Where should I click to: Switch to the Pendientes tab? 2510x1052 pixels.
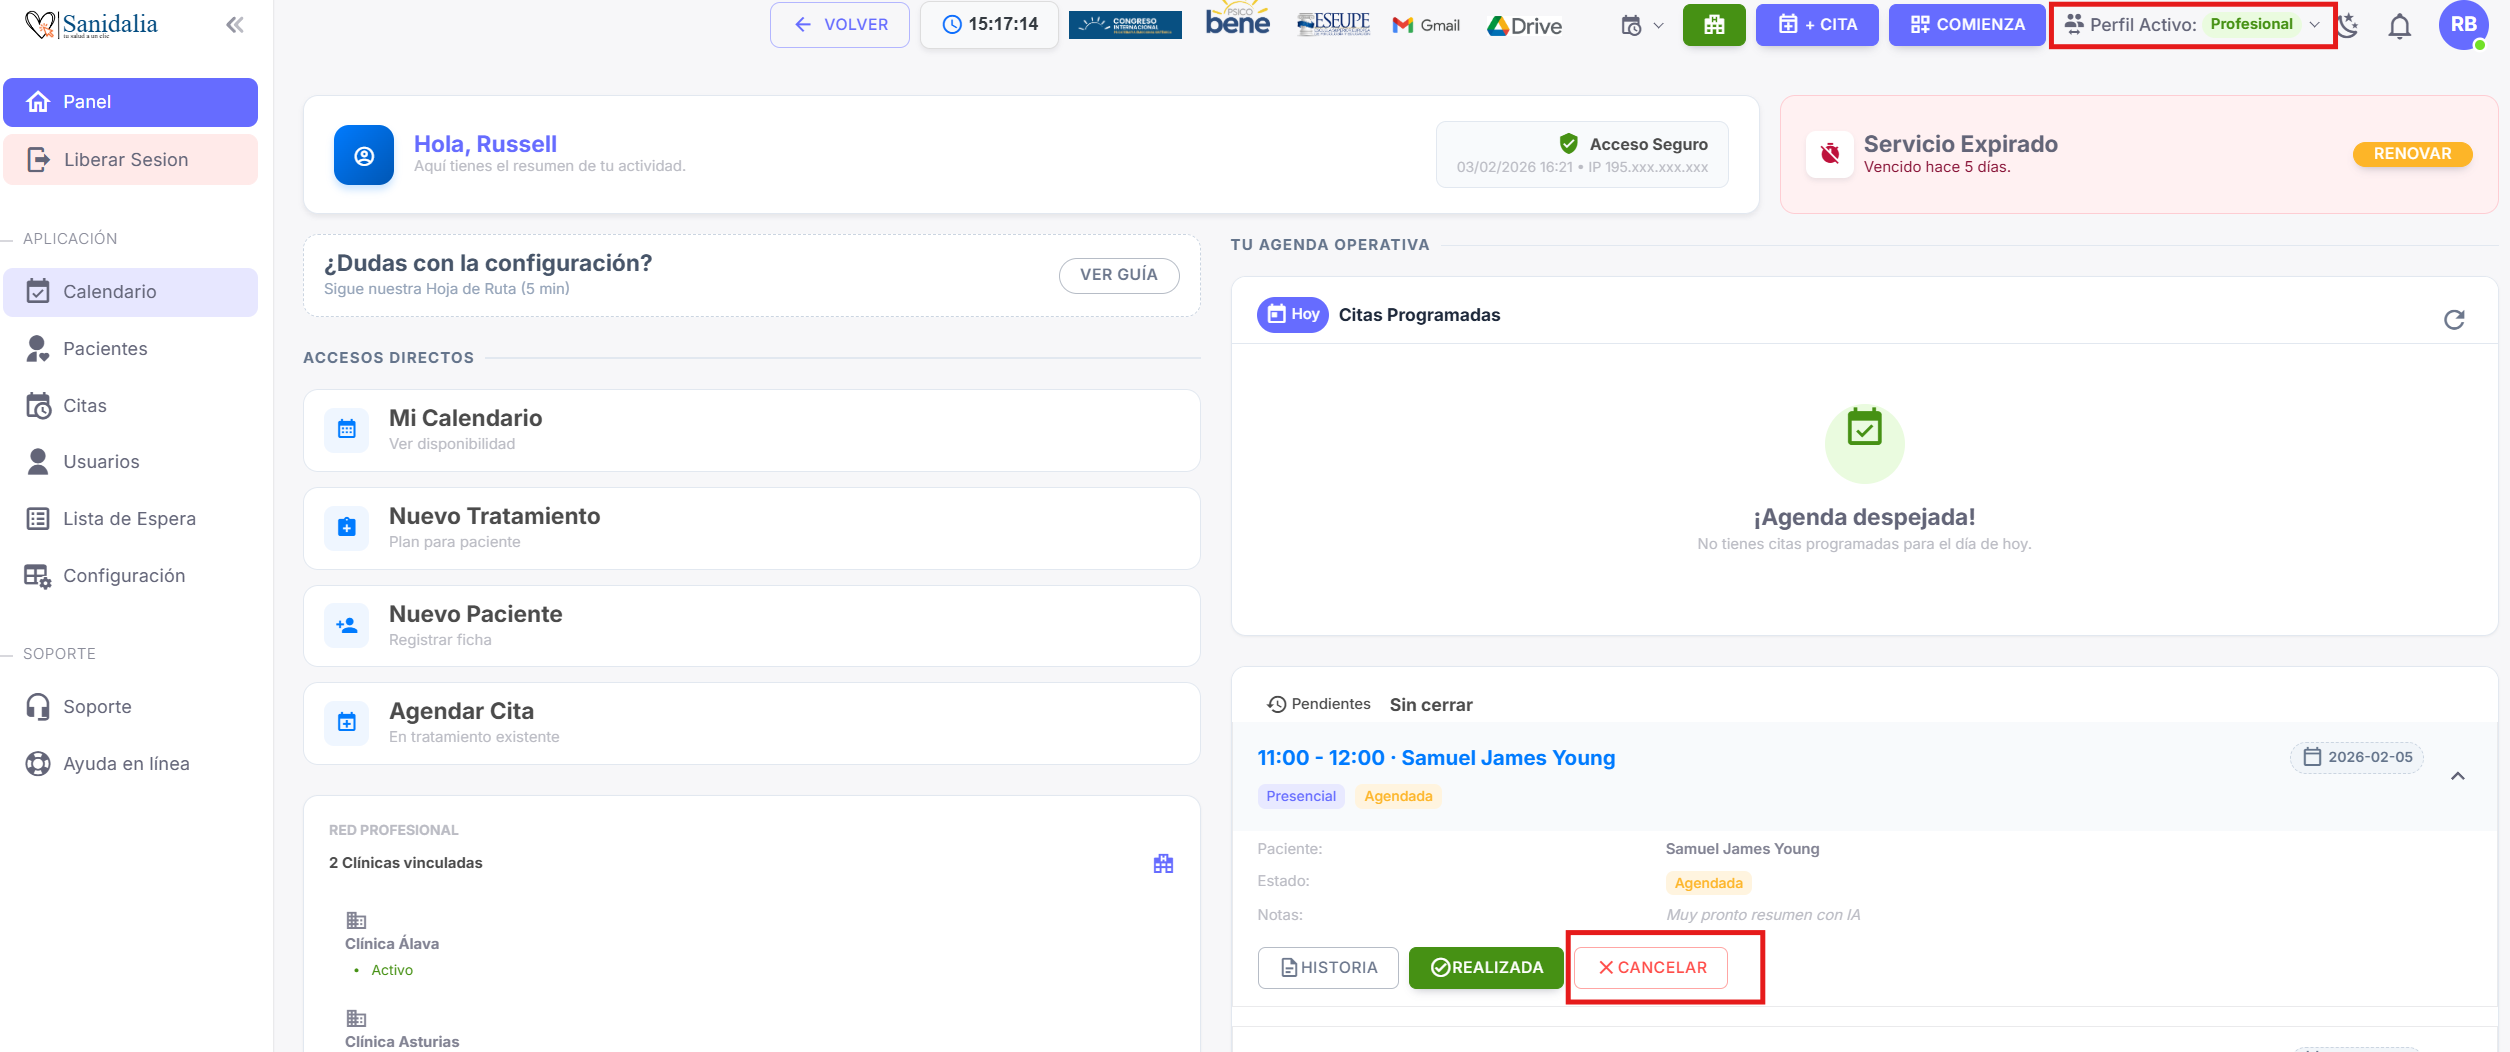point(1319,704)
